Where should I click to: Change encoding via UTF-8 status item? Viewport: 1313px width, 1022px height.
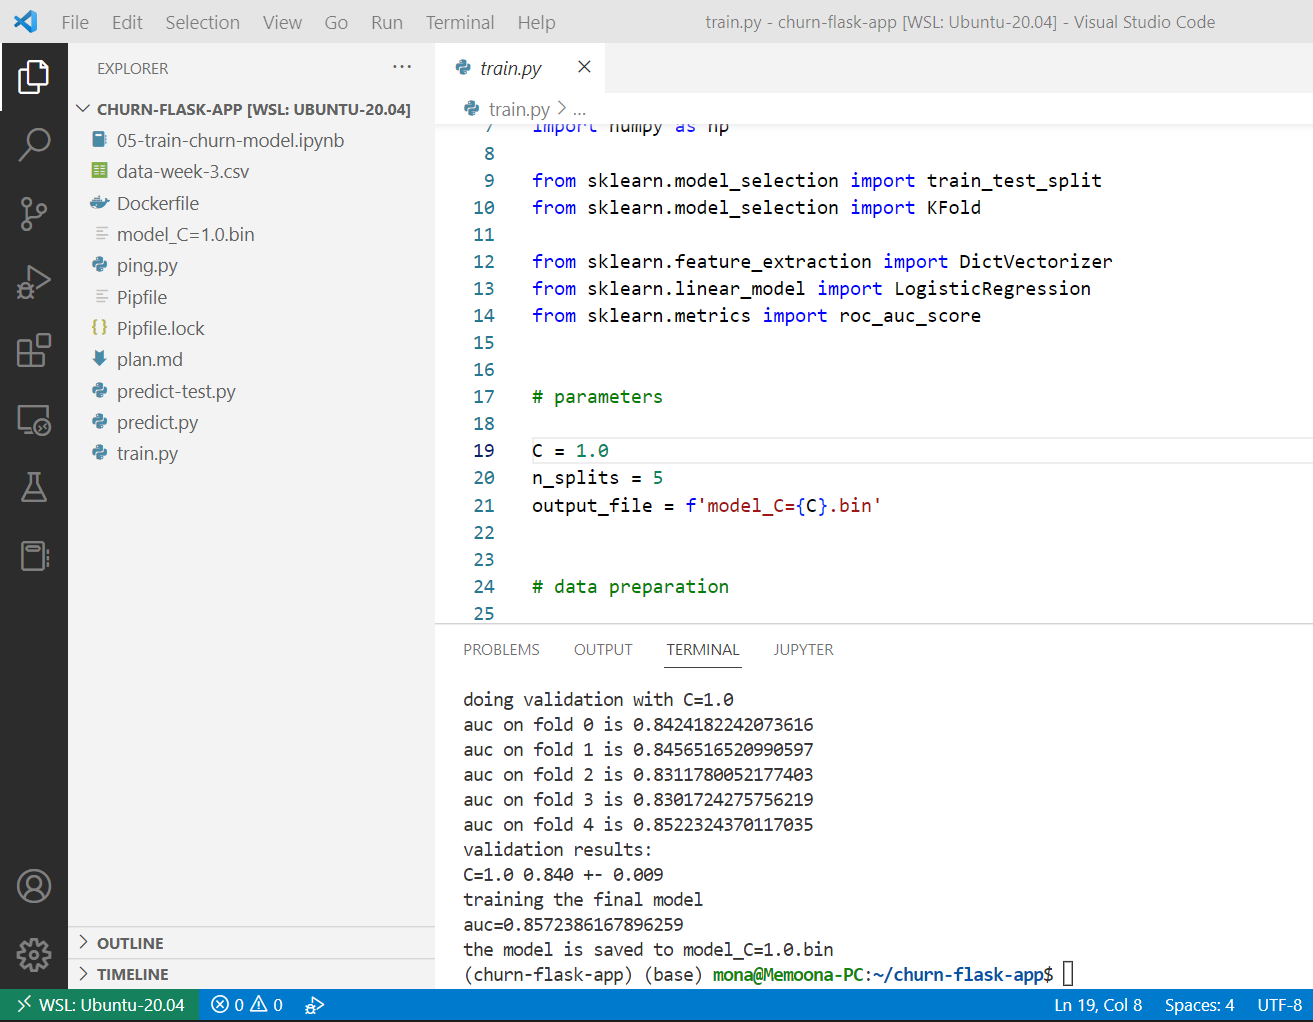(x=1279, y=1005)
